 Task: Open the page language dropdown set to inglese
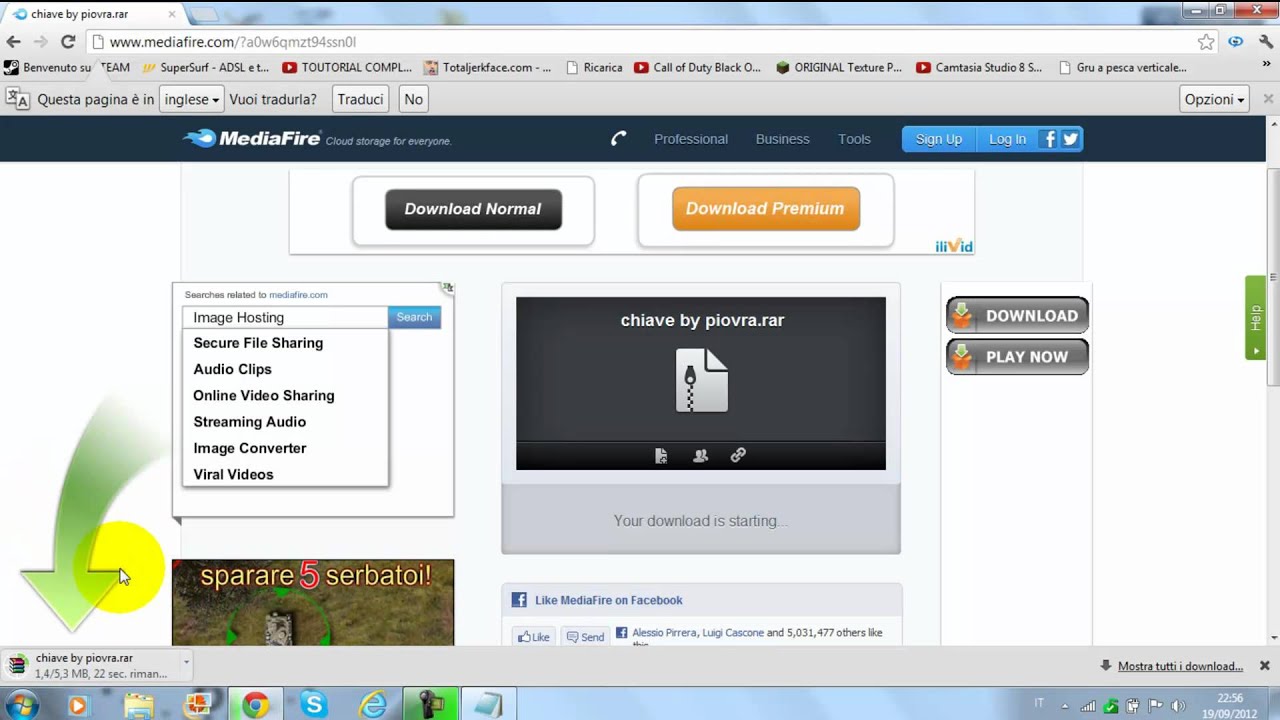tap(190, 99)
